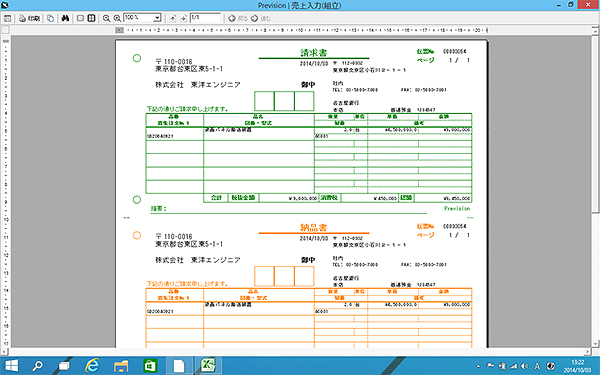Open the File Explorer taskbar icon
600x375 pixels.
click(121, 366)
